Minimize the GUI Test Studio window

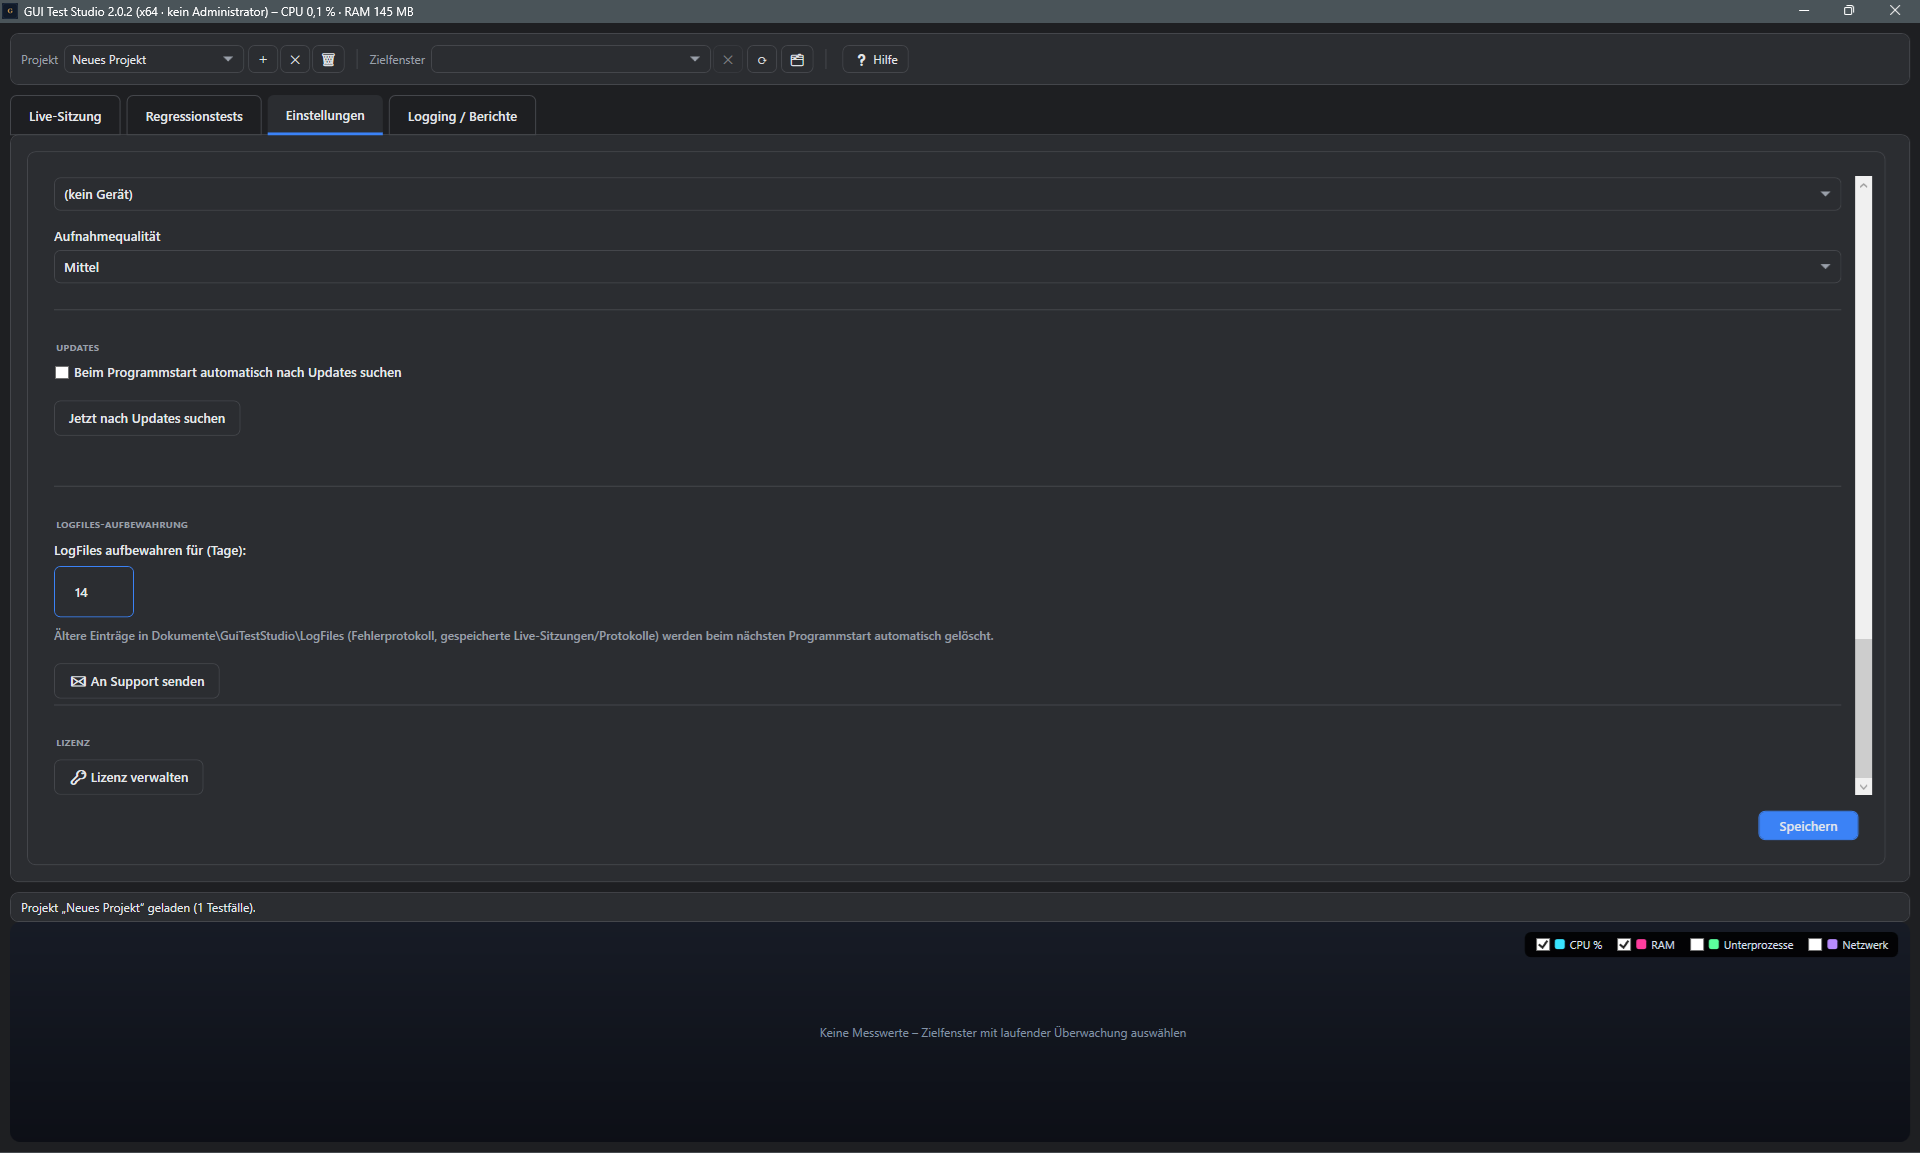click(1804, 11)
